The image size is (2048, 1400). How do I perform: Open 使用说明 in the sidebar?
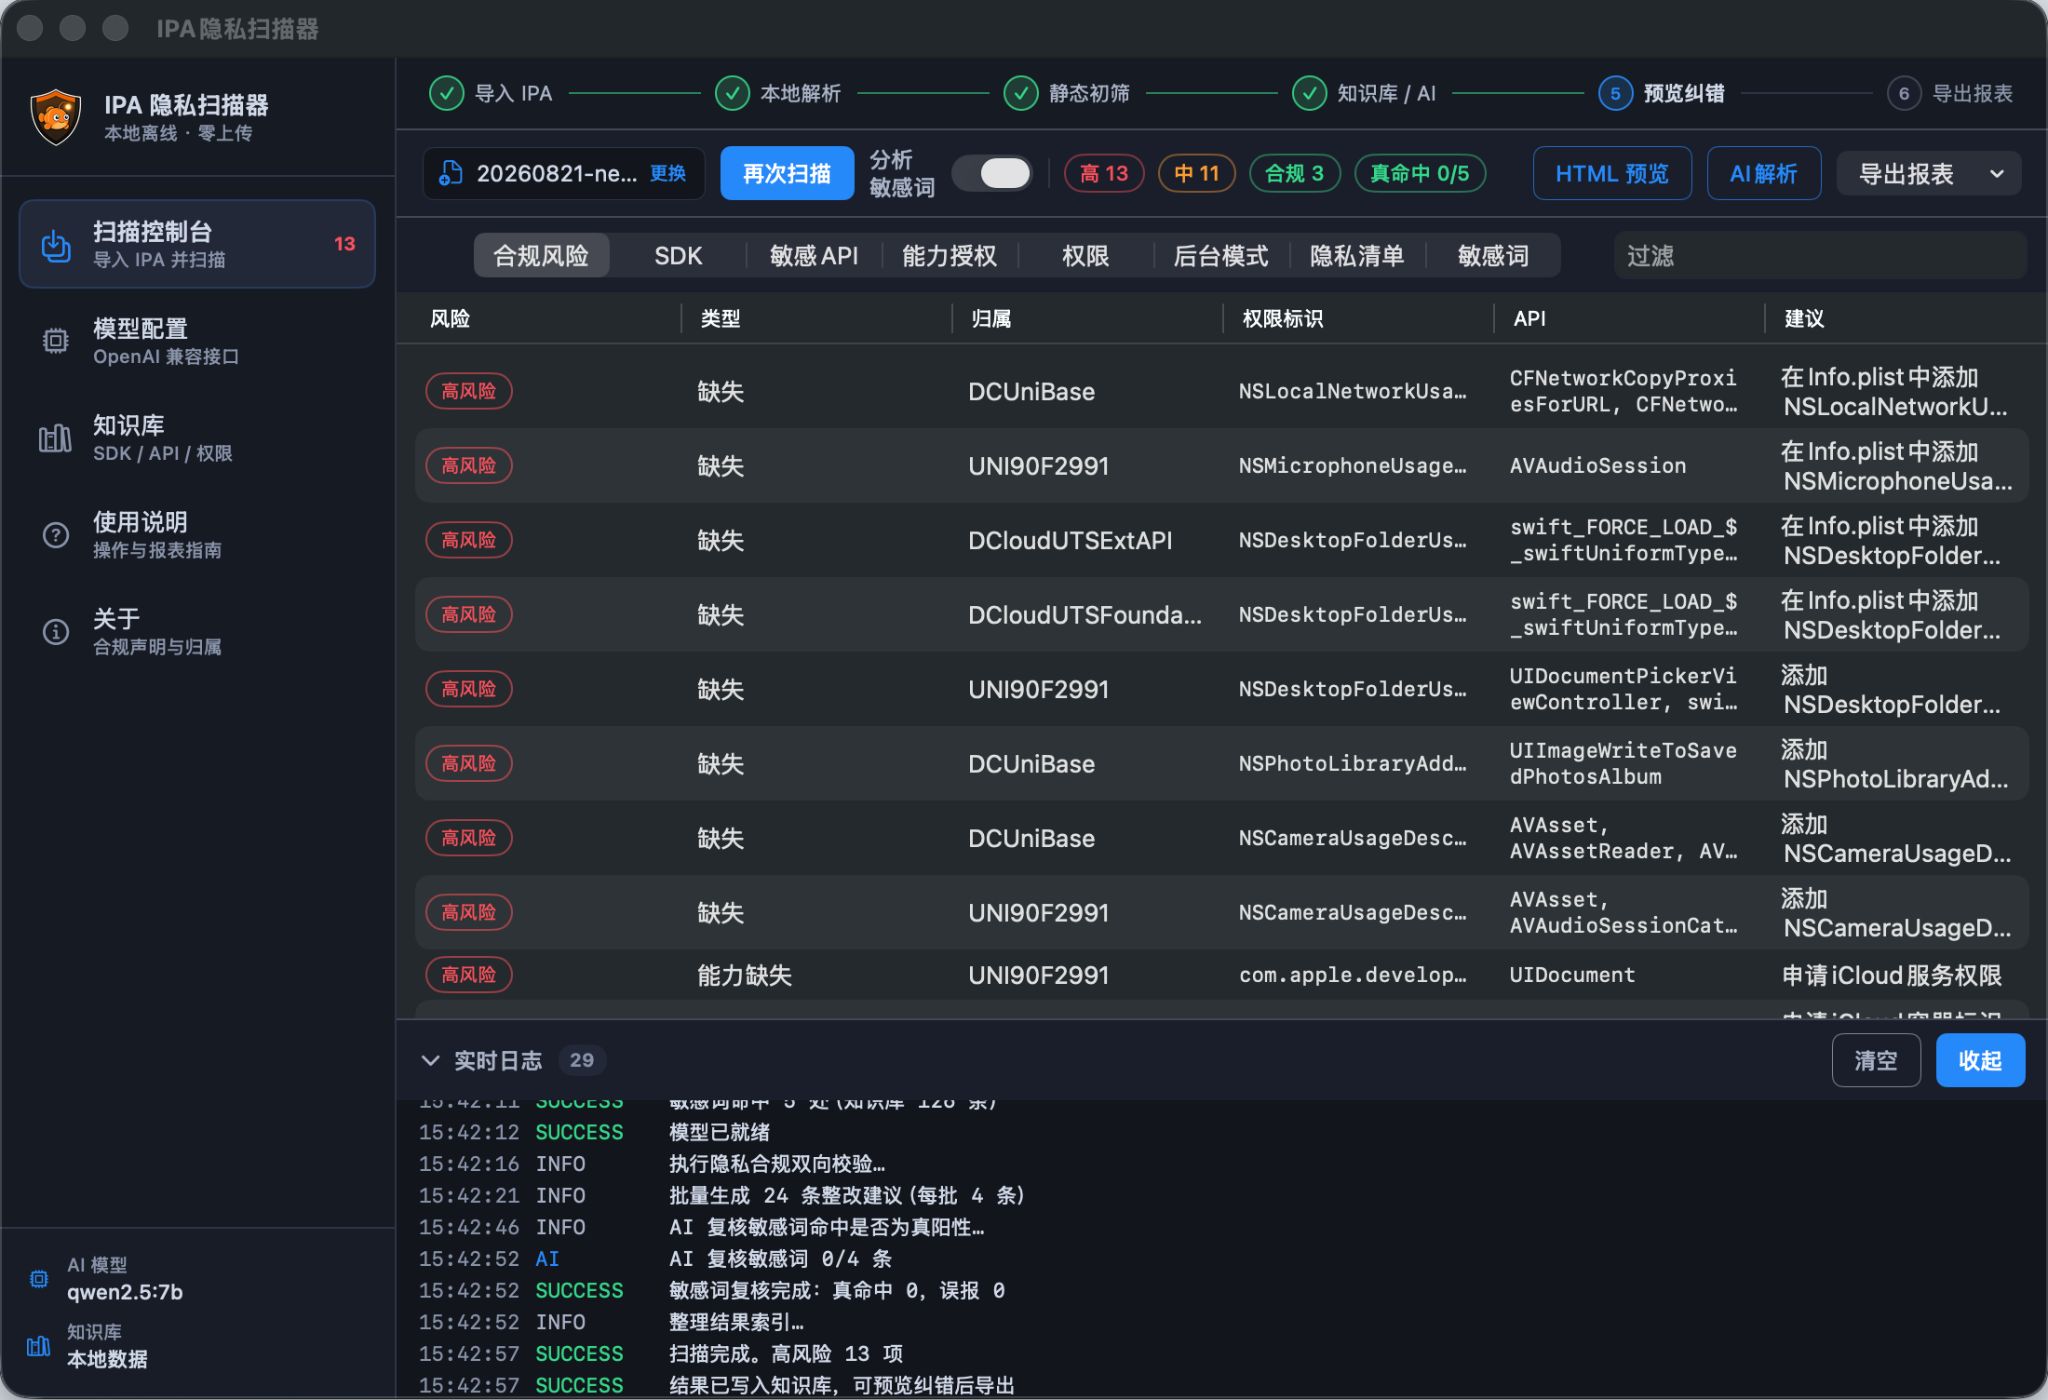click(x=197, y=535)
